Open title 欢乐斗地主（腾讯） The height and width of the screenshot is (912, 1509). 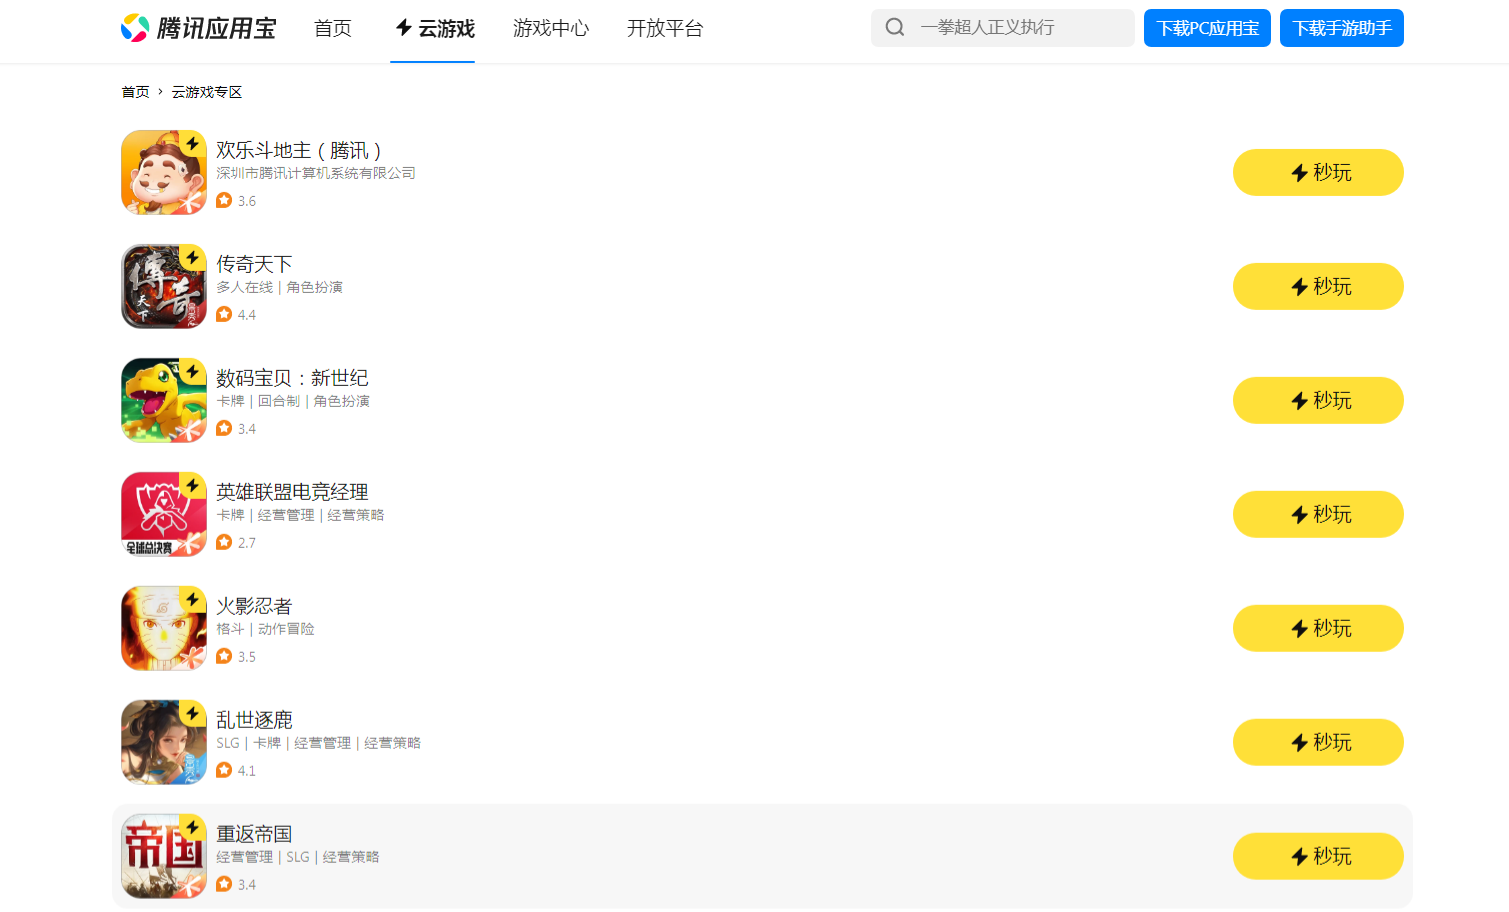coord(299,150)
